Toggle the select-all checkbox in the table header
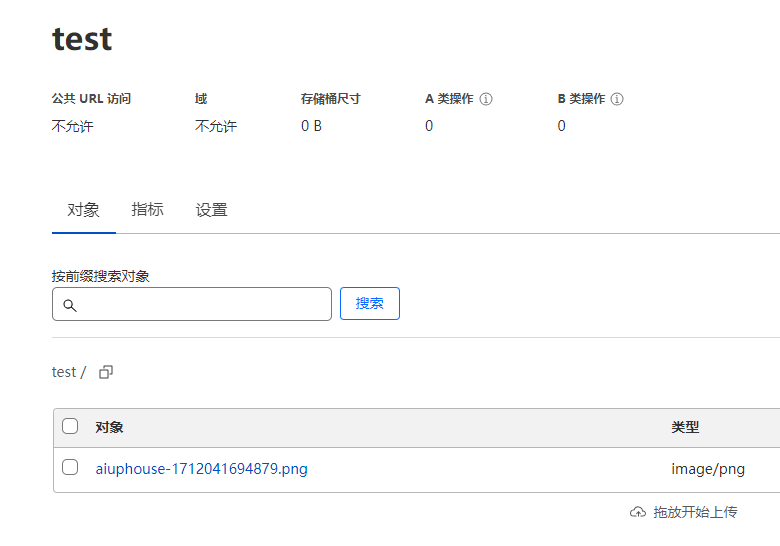 coord(70,426)
